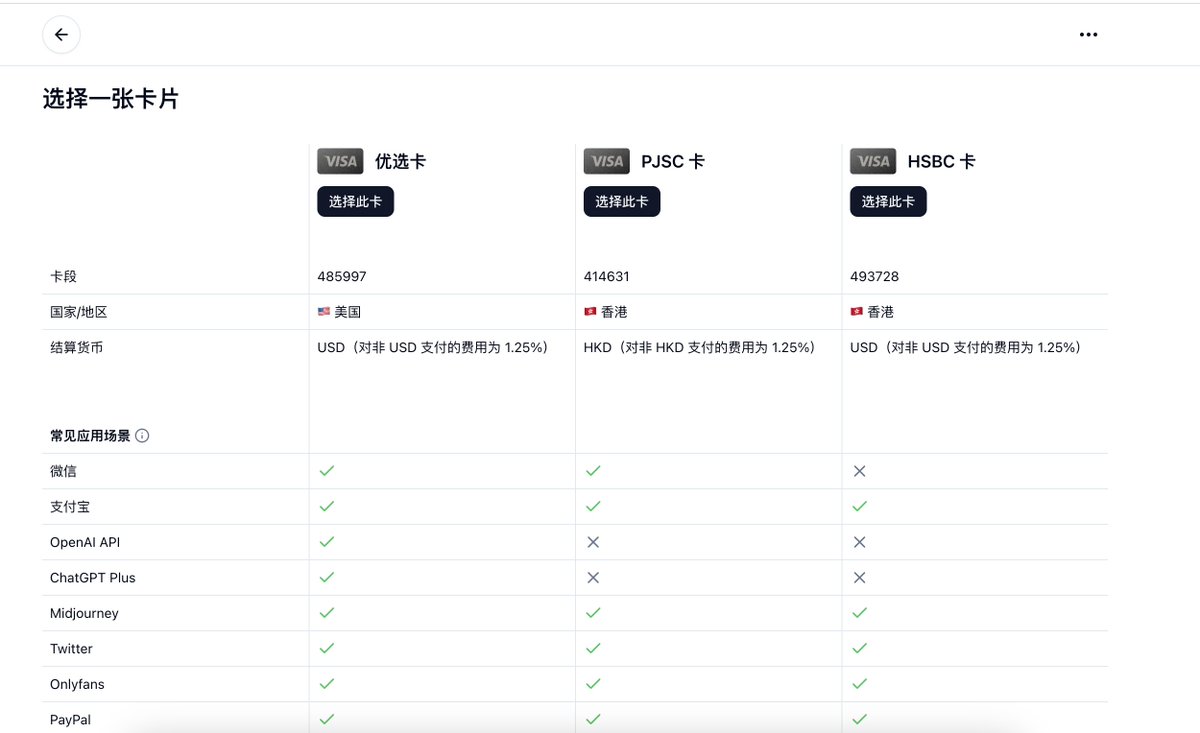Click the 香港 text under HSBC 卡

click(x=880, y=312)
